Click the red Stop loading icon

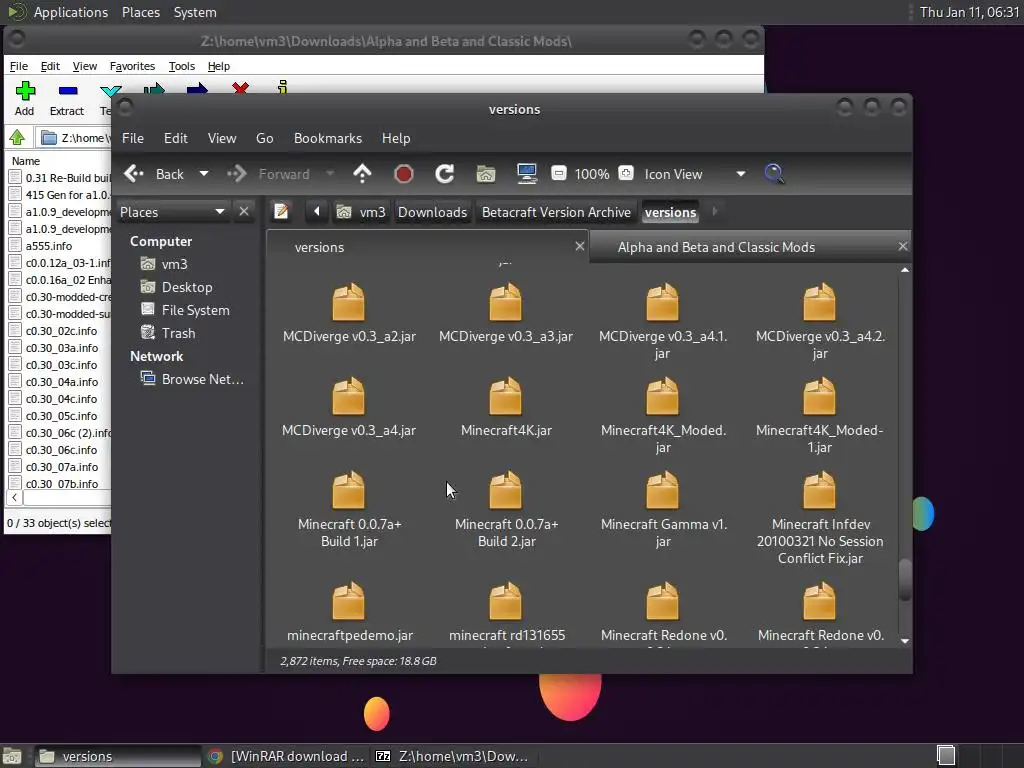404,174
